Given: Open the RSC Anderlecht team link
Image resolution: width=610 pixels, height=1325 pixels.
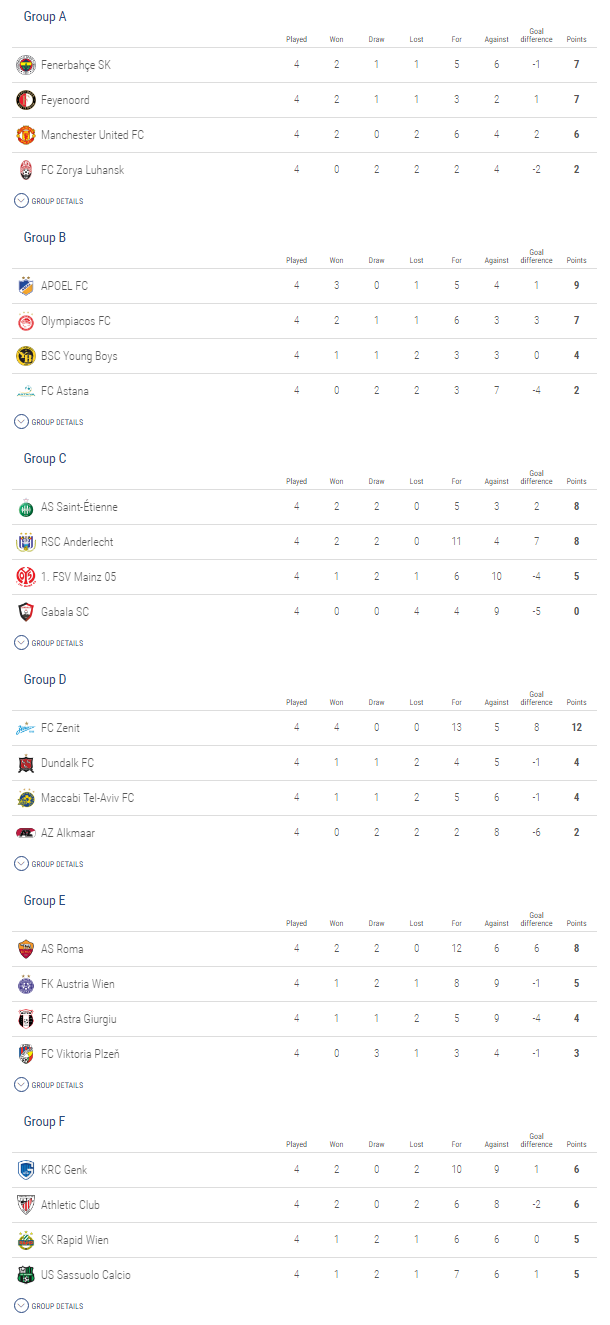Looking at the screenshot, I should (77, 542).
